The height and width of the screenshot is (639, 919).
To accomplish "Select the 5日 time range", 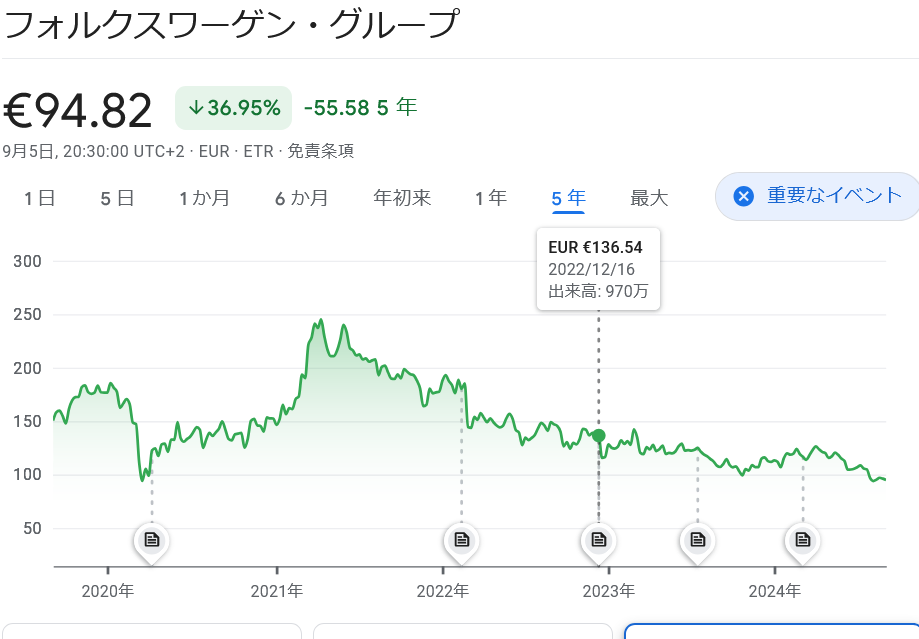I will pyautogui.click(x=117, y=197).
